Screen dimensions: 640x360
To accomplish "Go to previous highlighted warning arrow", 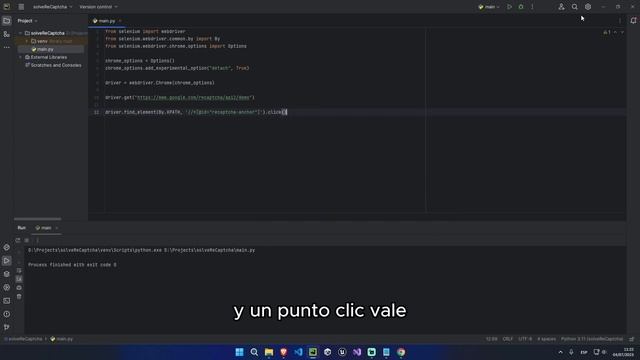I will (x=615, y=32).
